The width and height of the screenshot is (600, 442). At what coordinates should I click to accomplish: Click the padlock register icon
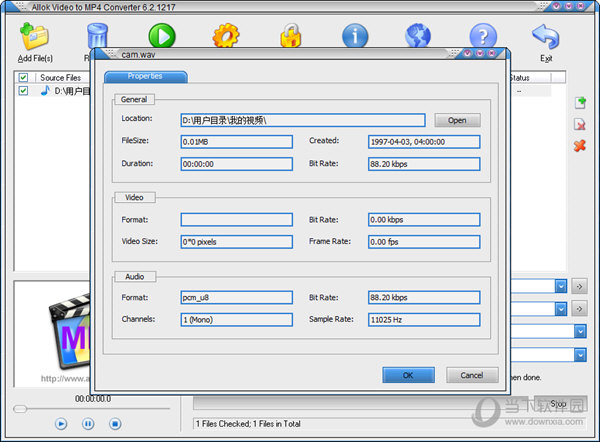(291, 36)
